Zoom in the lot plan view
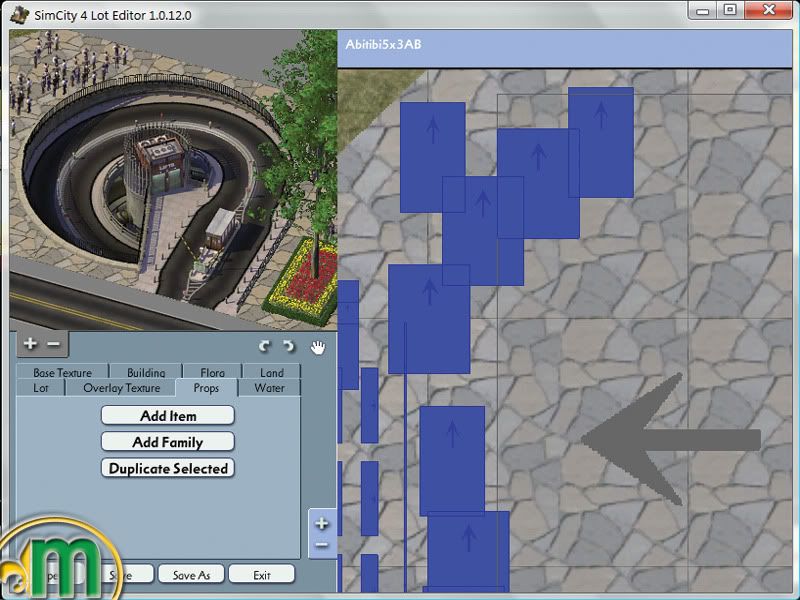 click(x=321, y=523)
